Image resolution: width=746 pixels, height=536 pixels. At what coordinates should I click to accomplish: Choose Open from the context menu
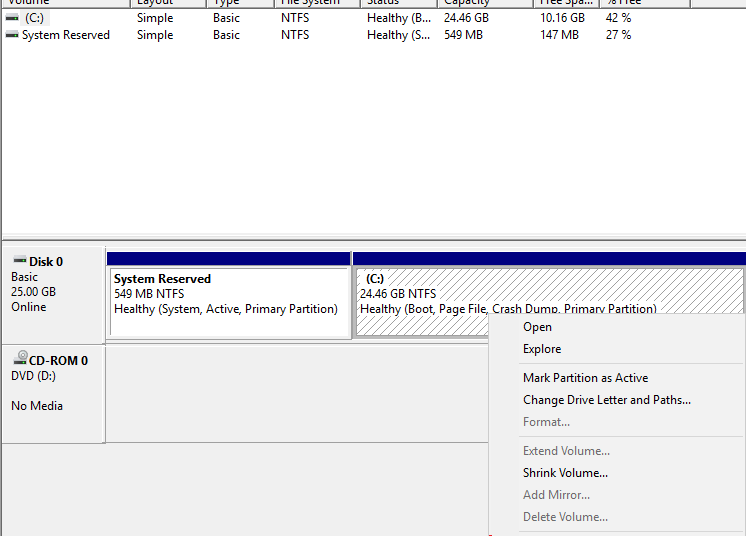pos(537,327)
